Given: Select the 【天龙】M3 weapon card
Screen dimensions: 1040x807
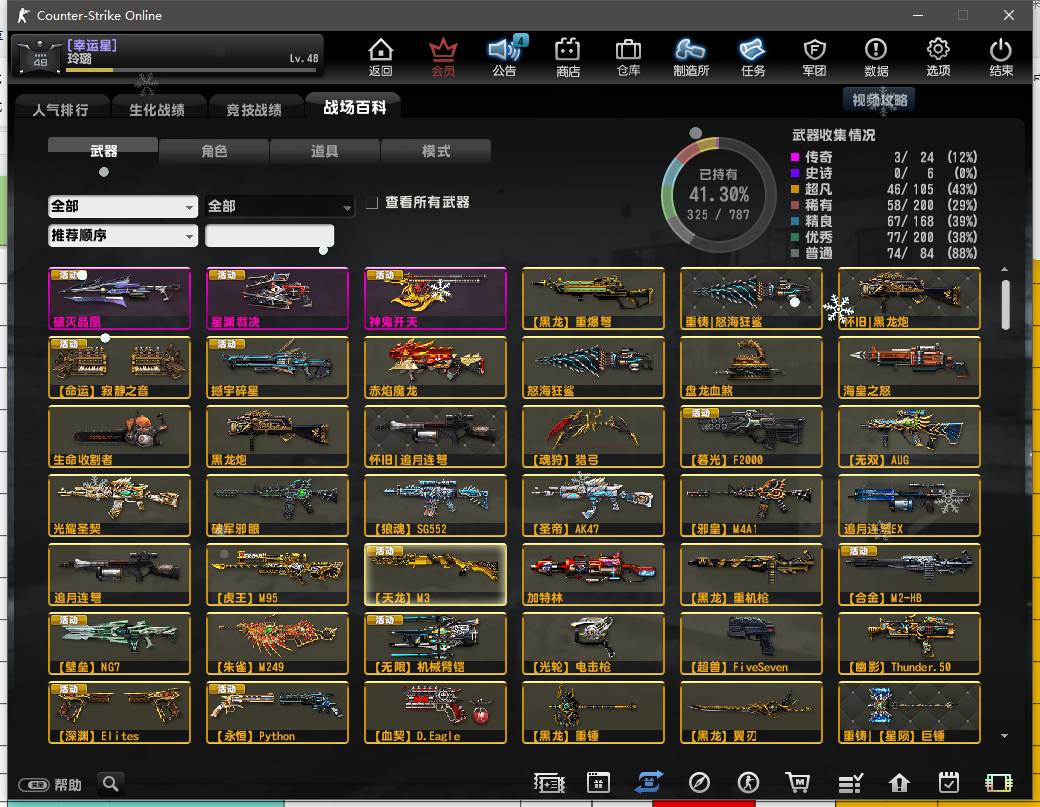Looking at the screenshot, I should tap(435, 574).
